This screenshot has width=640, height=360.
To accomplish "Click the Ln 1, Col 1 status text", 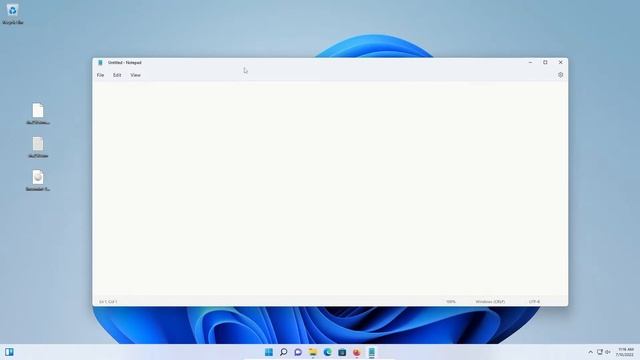I will (x=108, y=302).
